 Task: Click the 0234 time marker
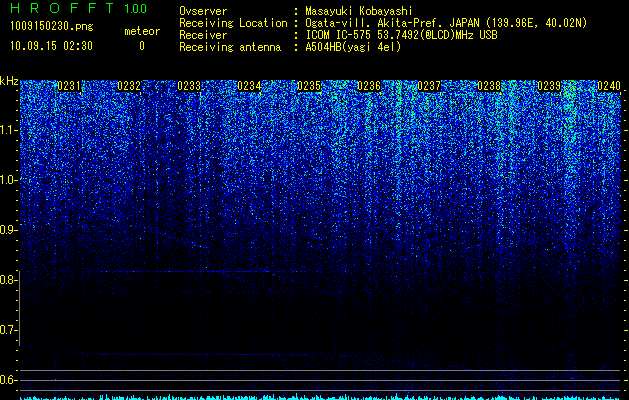(x=249, y=86)
